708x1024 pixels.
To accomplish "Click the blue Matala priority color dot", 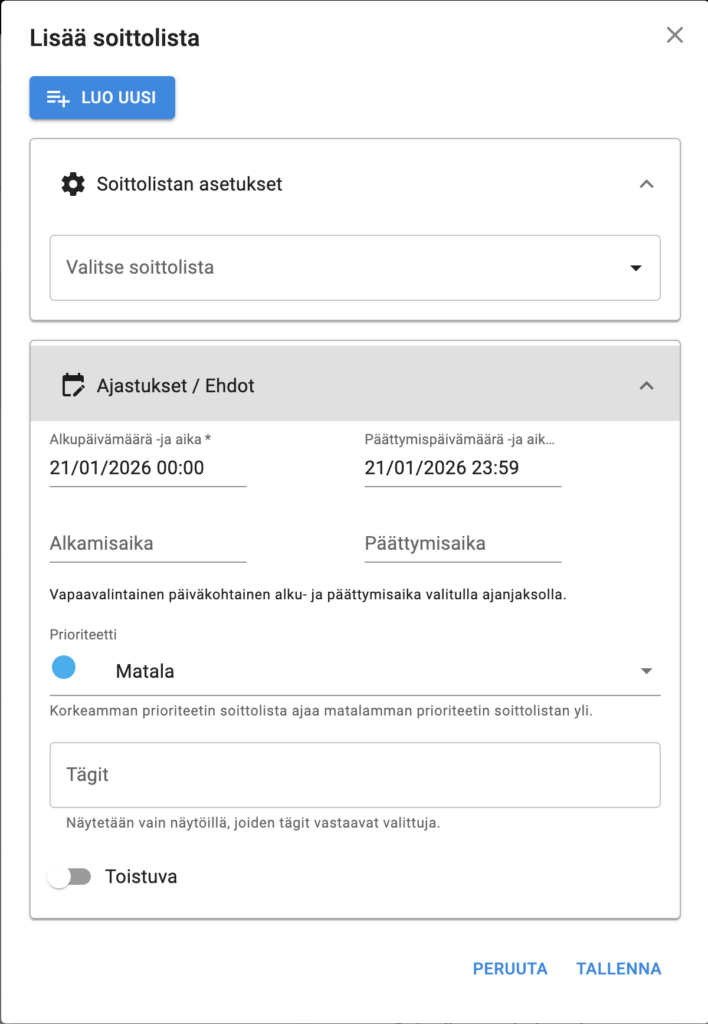I will [x=63, y=668].
